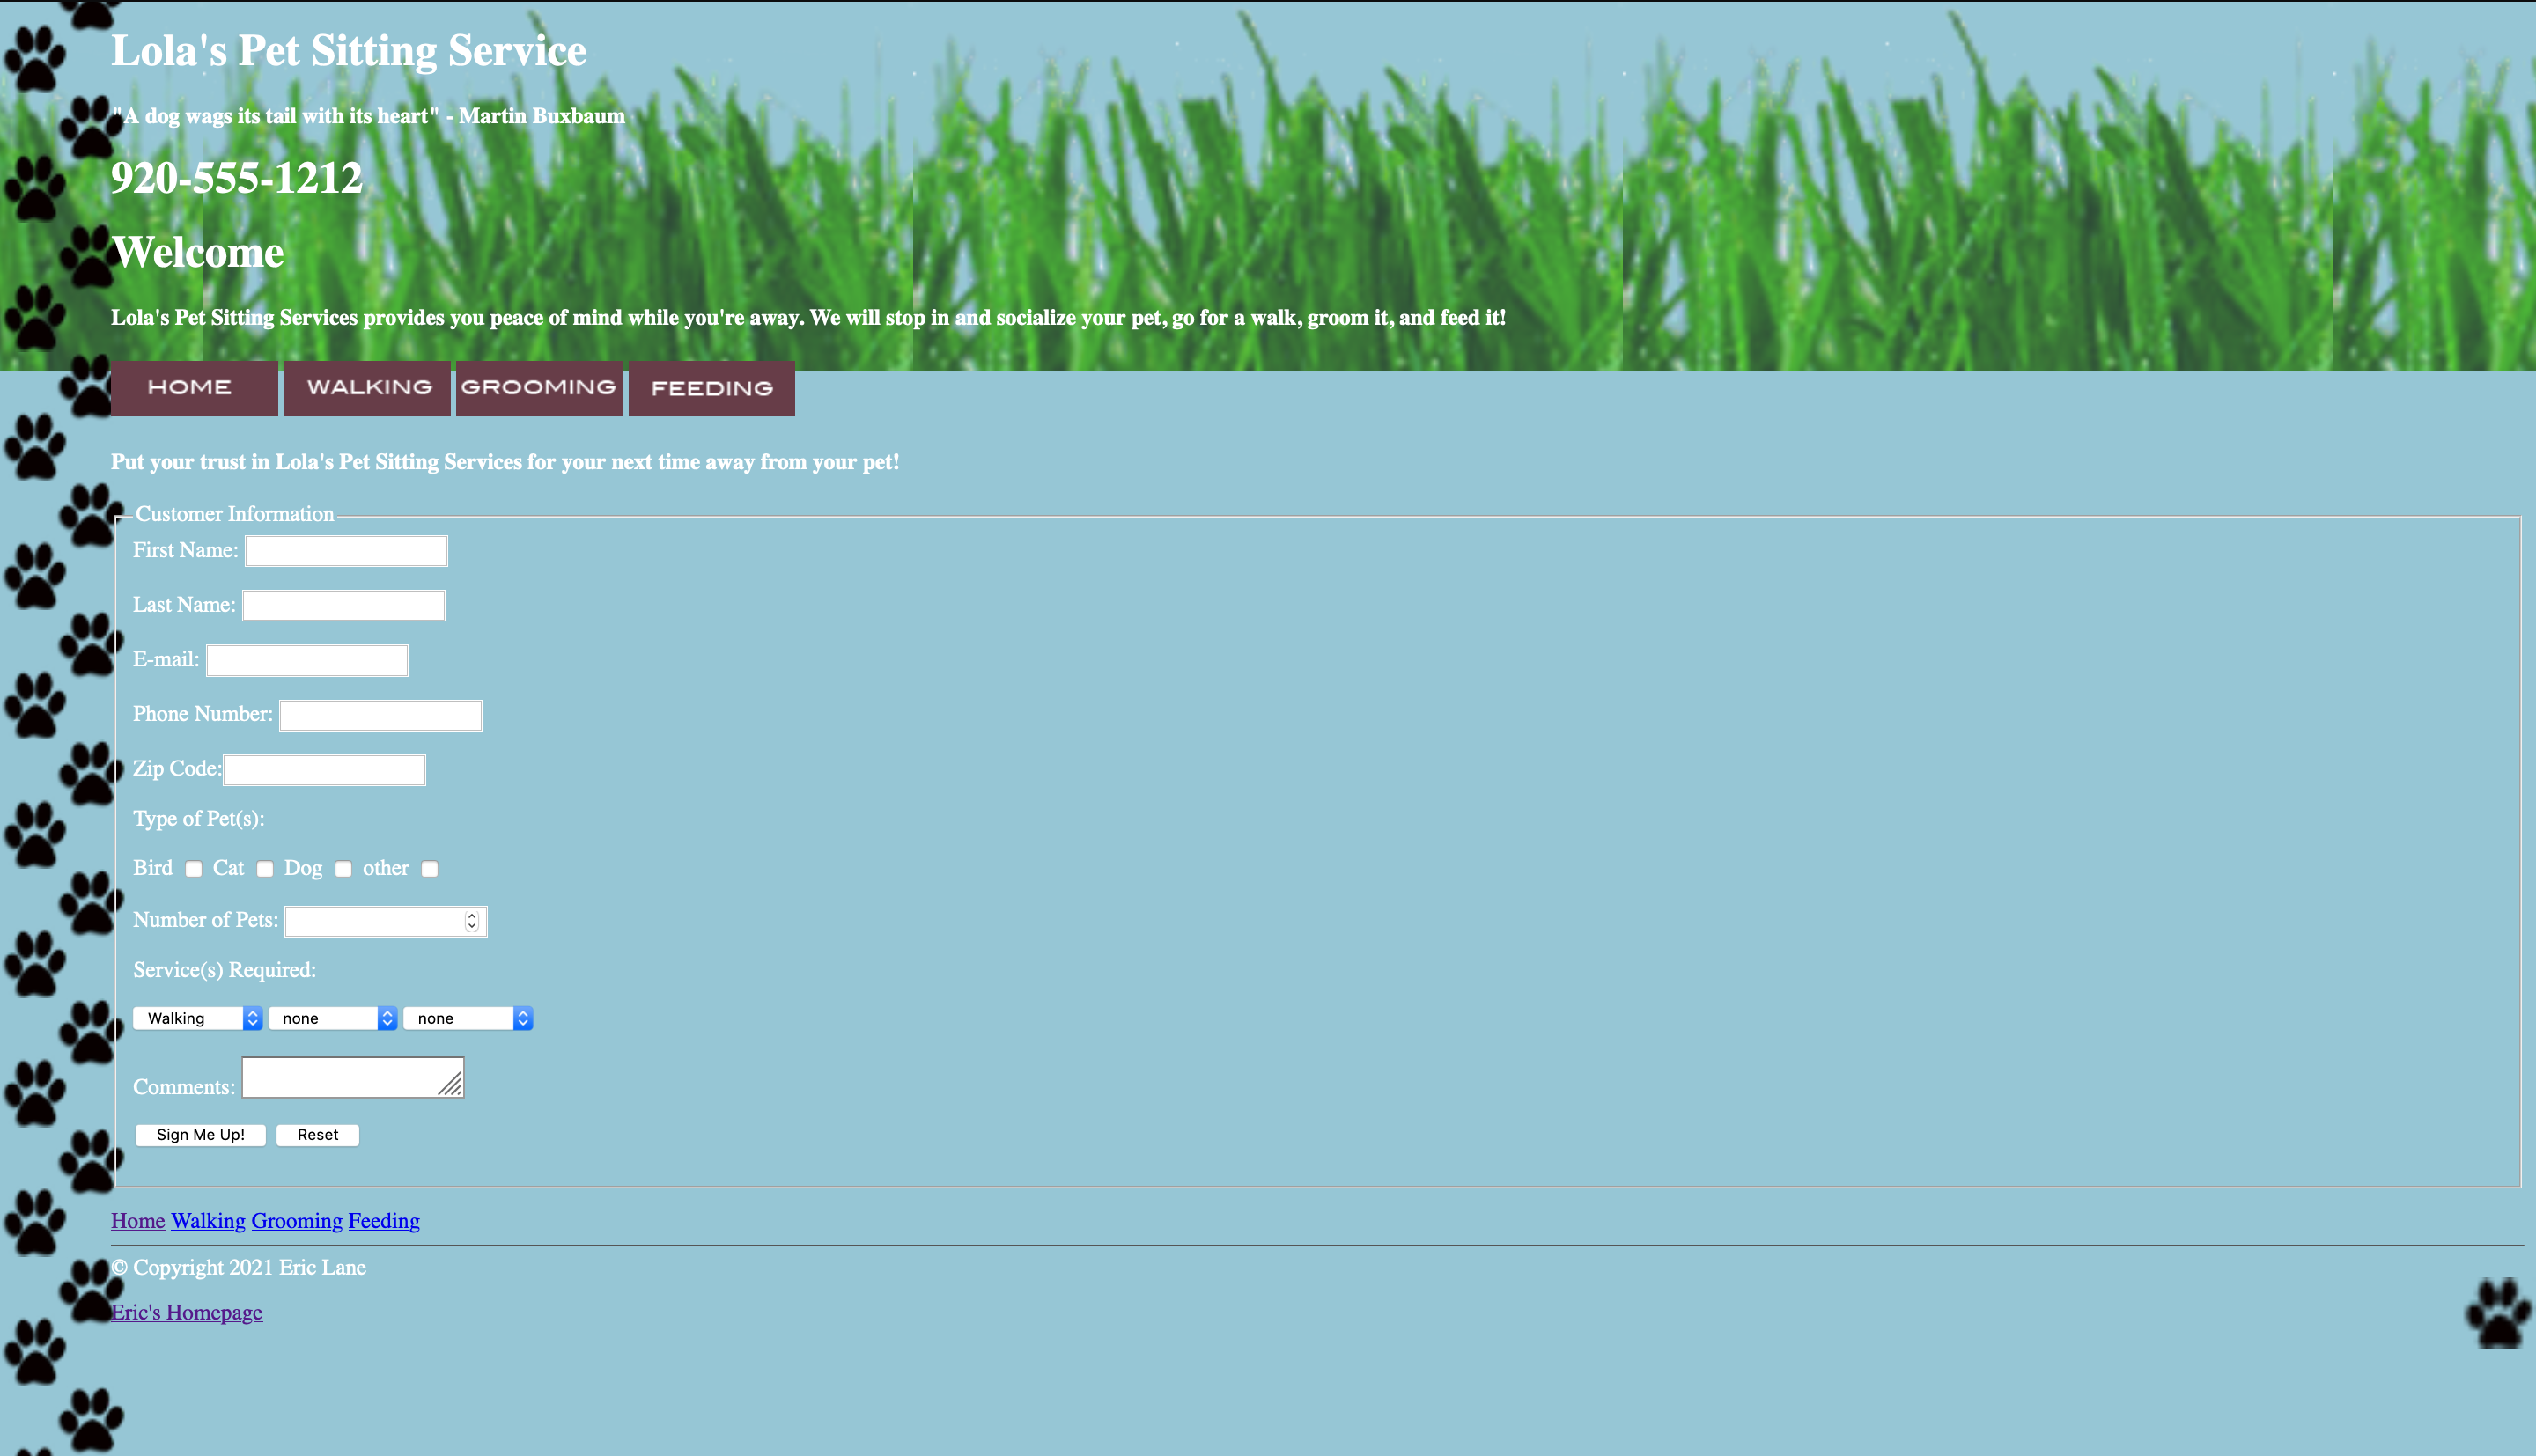Select the WALKING navigation tab
Viewport: 2536px width, 1456px height.
pyautogui.click(x=367, y=386)
